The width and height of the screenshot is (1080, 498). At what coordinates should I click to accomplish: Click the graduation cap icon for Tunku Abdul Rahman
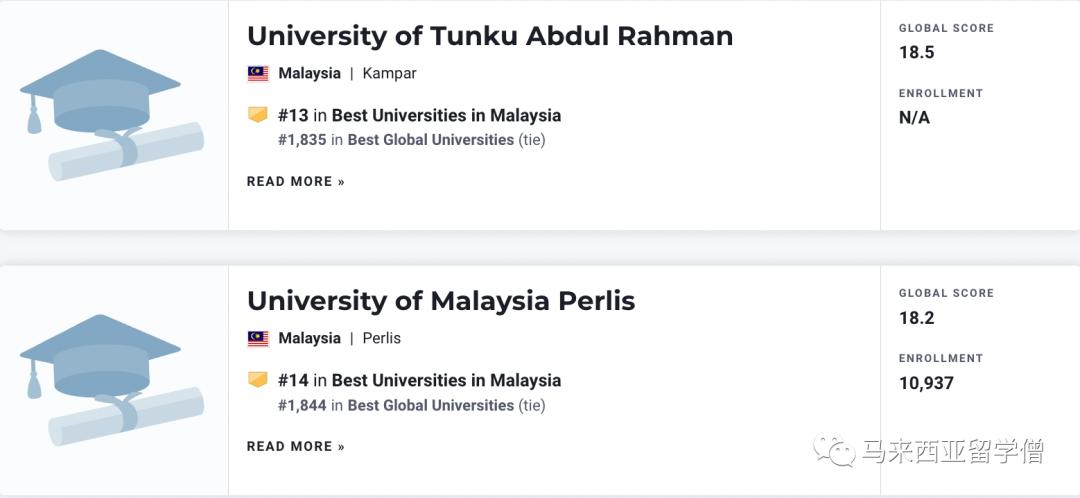point(110,115)
